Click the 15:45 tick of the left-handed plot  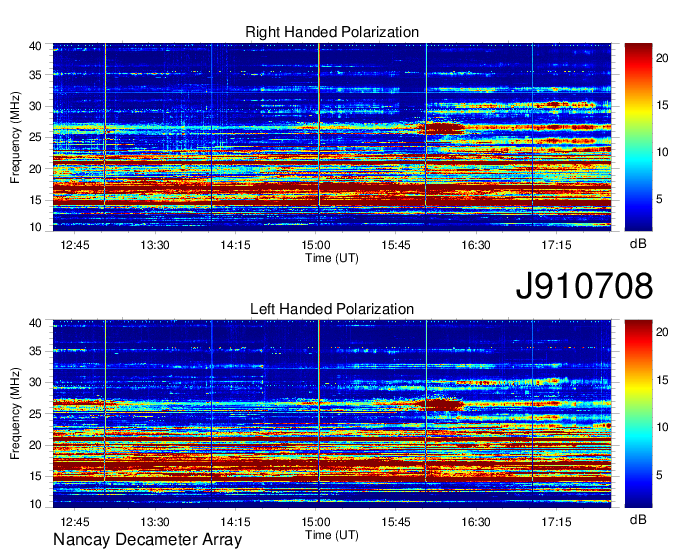point(396,522)
